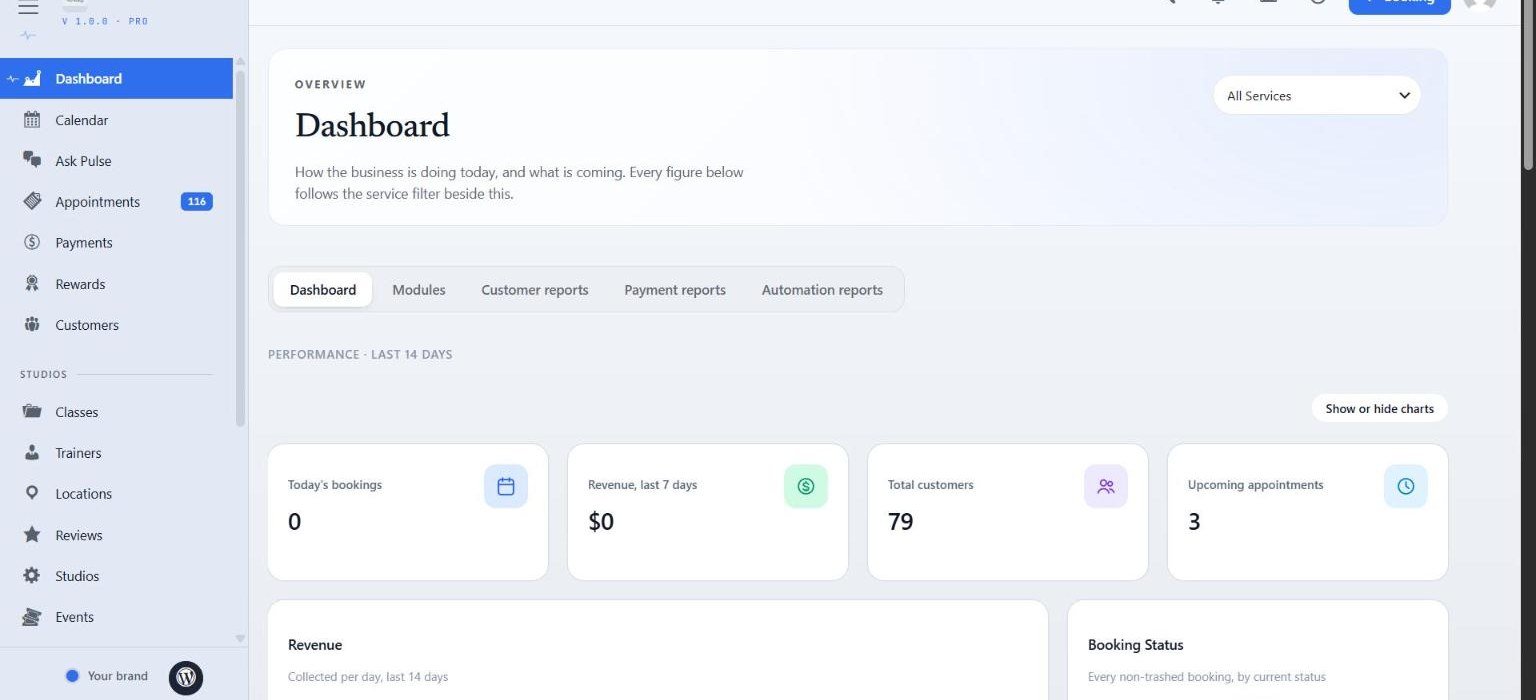The height and width of the screenshot is (700, 1536).
Task: Click the Rewards medal icon
Action: click(x=32, y=284)
